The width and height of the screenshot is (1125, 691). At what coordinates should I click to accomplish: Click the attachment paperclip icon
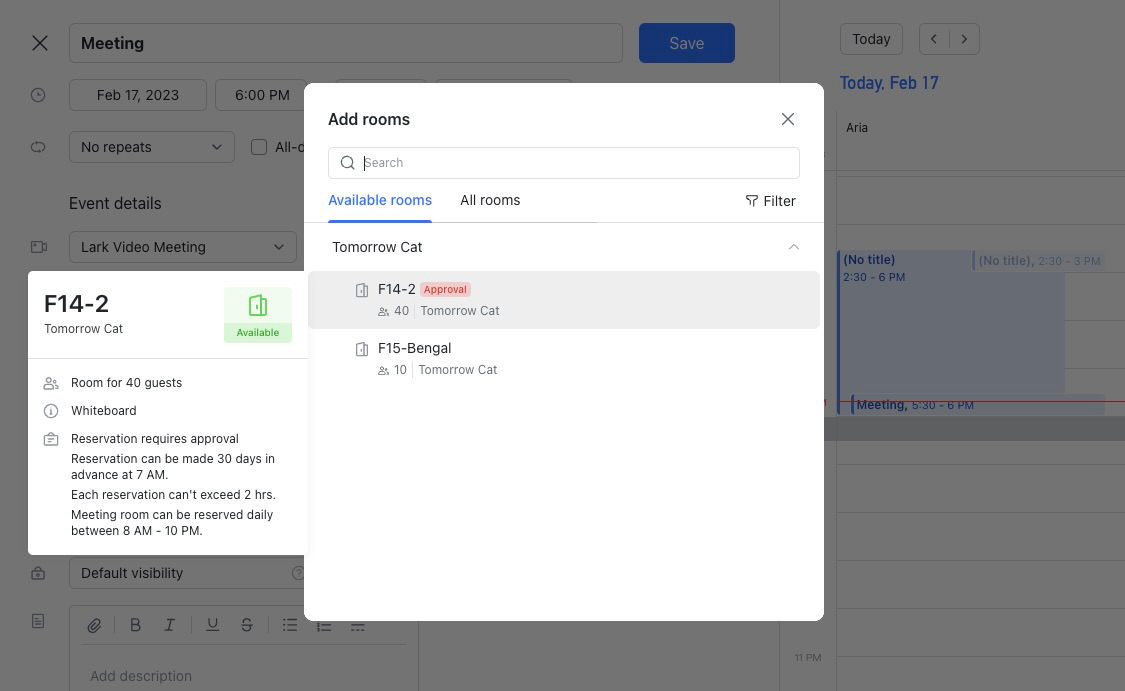click(94, 626)
